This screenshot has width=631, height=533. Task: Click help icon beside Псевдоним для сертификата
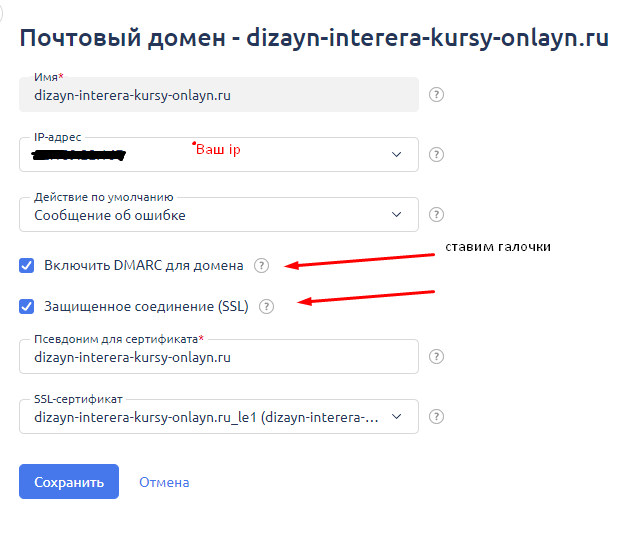[x=436, y=356]
